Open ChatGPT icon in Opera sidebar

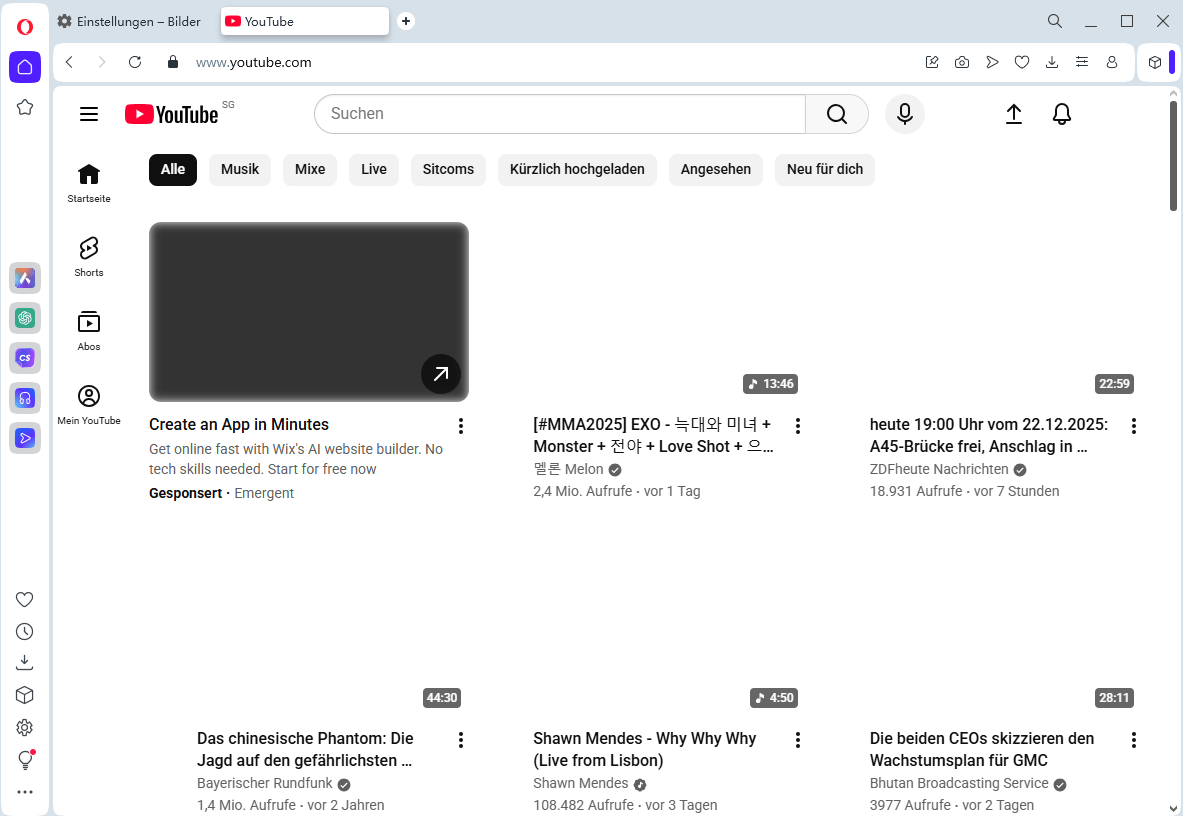coord(25,318)
